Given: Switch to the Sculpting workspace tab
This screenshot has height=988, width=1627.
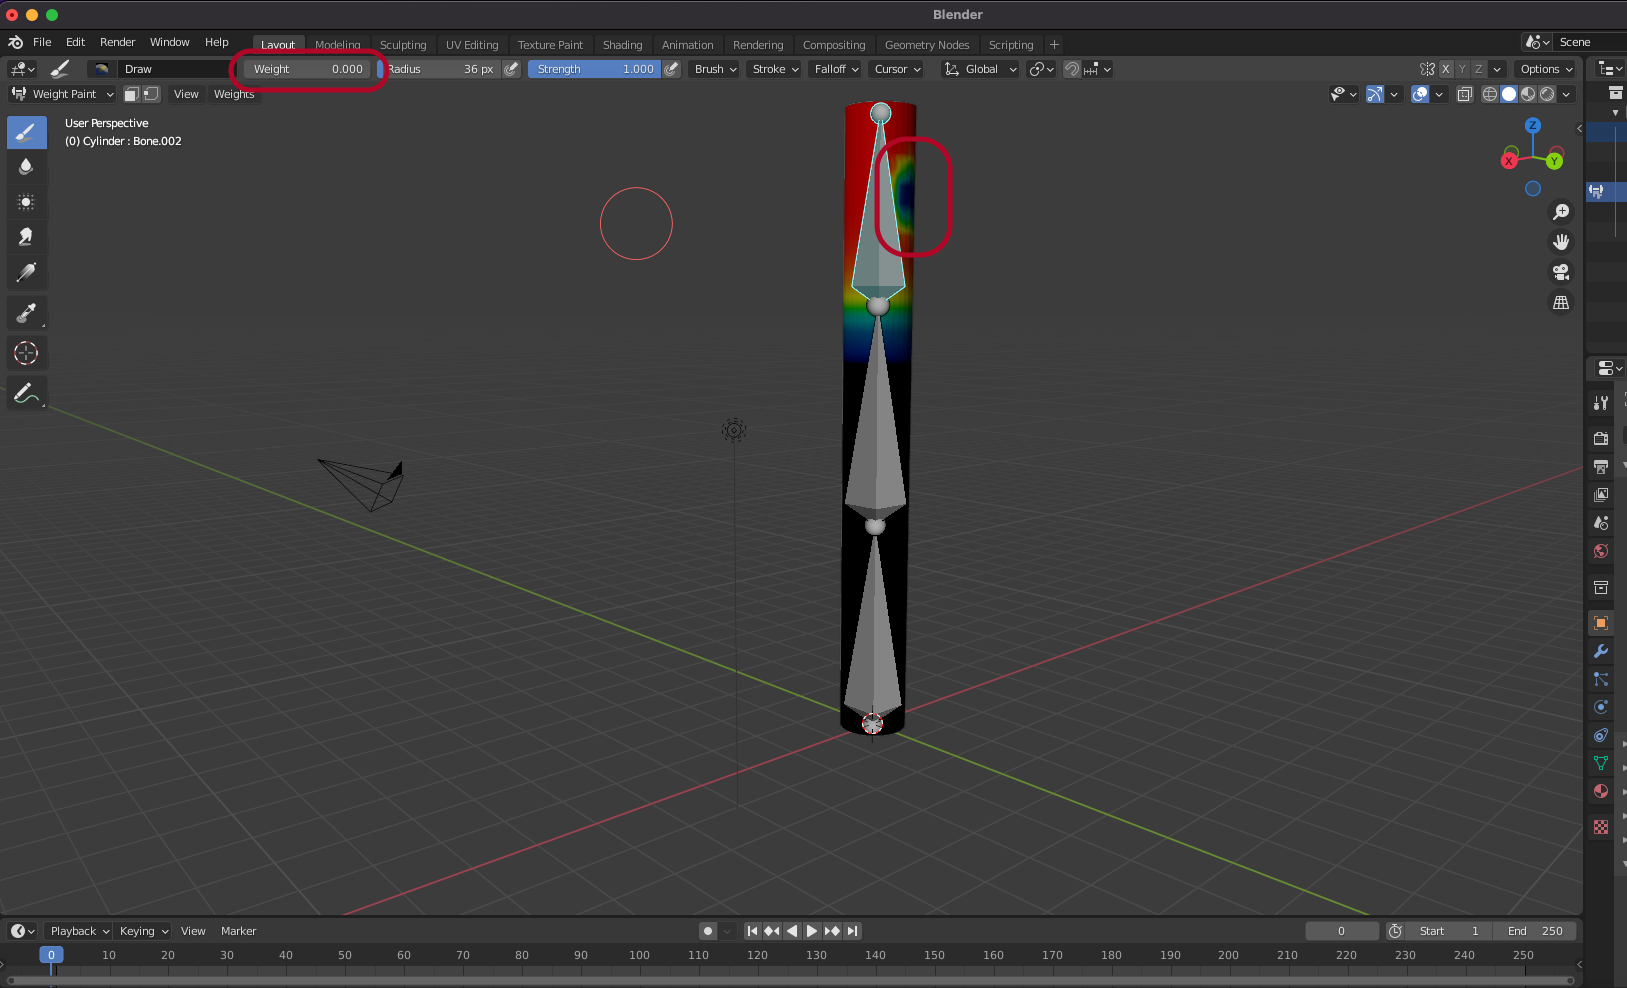Looking at the screenshot, I should pos(403,45).
